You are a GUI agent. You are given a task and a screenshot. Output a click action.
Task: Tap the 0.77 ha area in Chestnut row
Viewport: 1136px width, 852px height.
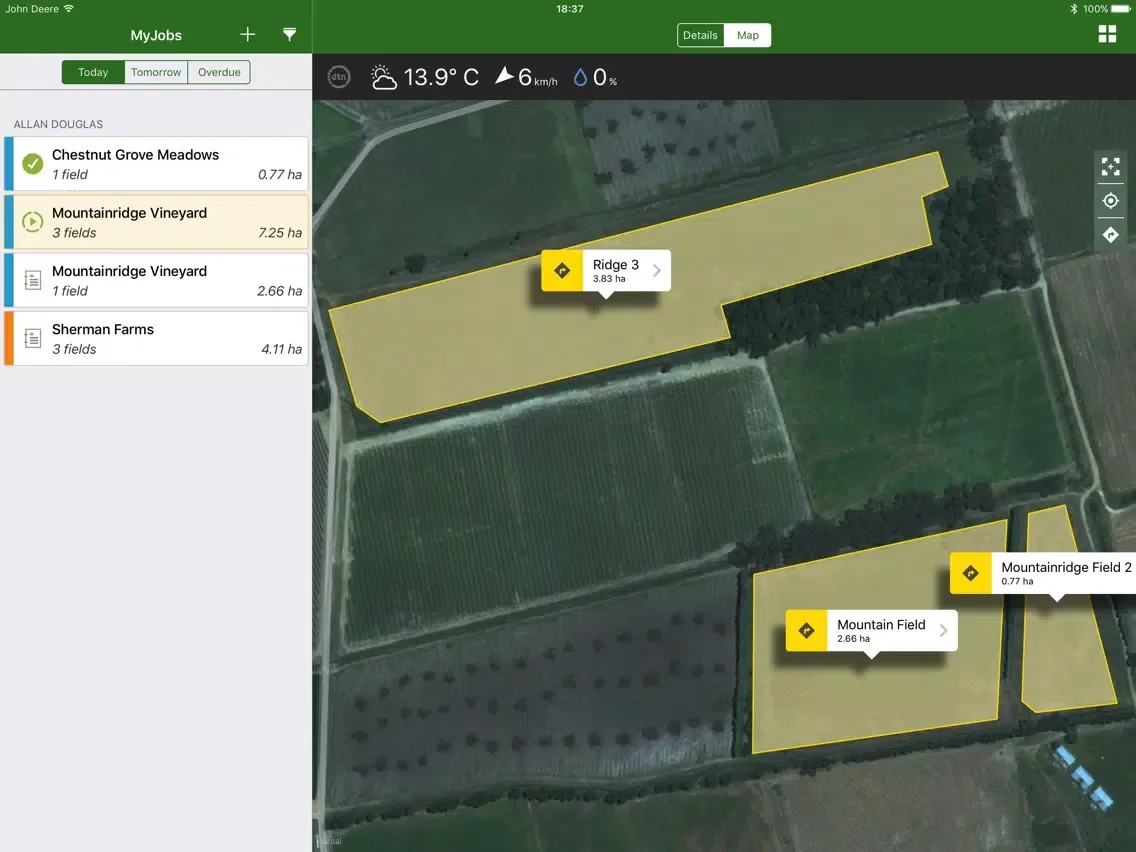click(280, 175)
